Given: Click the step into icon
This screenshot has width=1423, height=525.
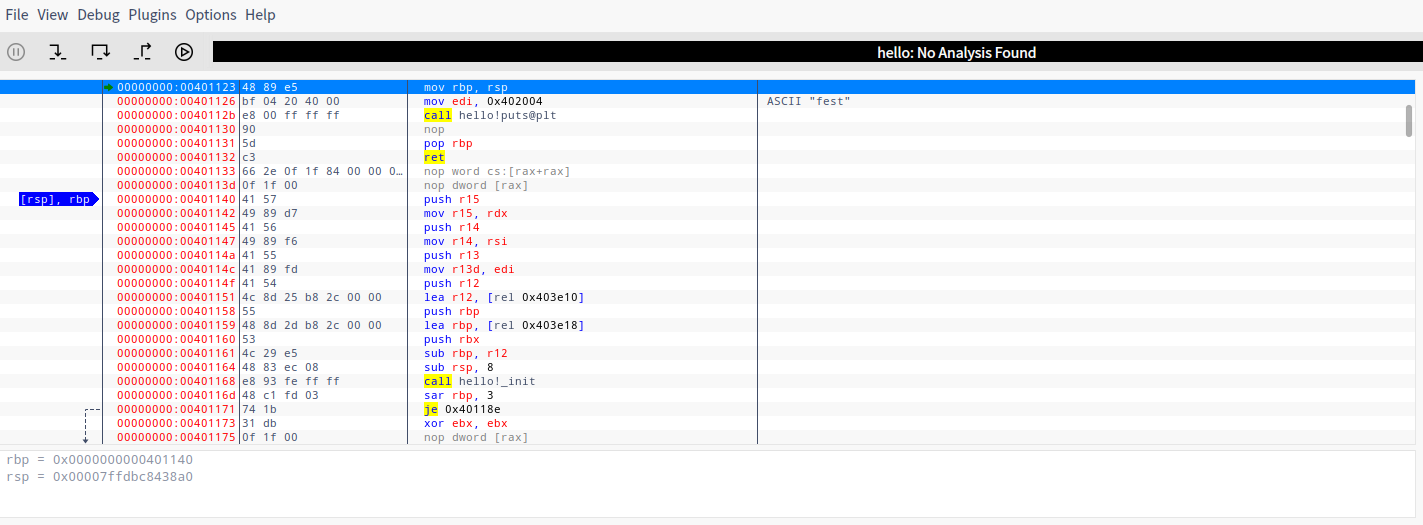Looking at the screenshot, I should (58, 52).
